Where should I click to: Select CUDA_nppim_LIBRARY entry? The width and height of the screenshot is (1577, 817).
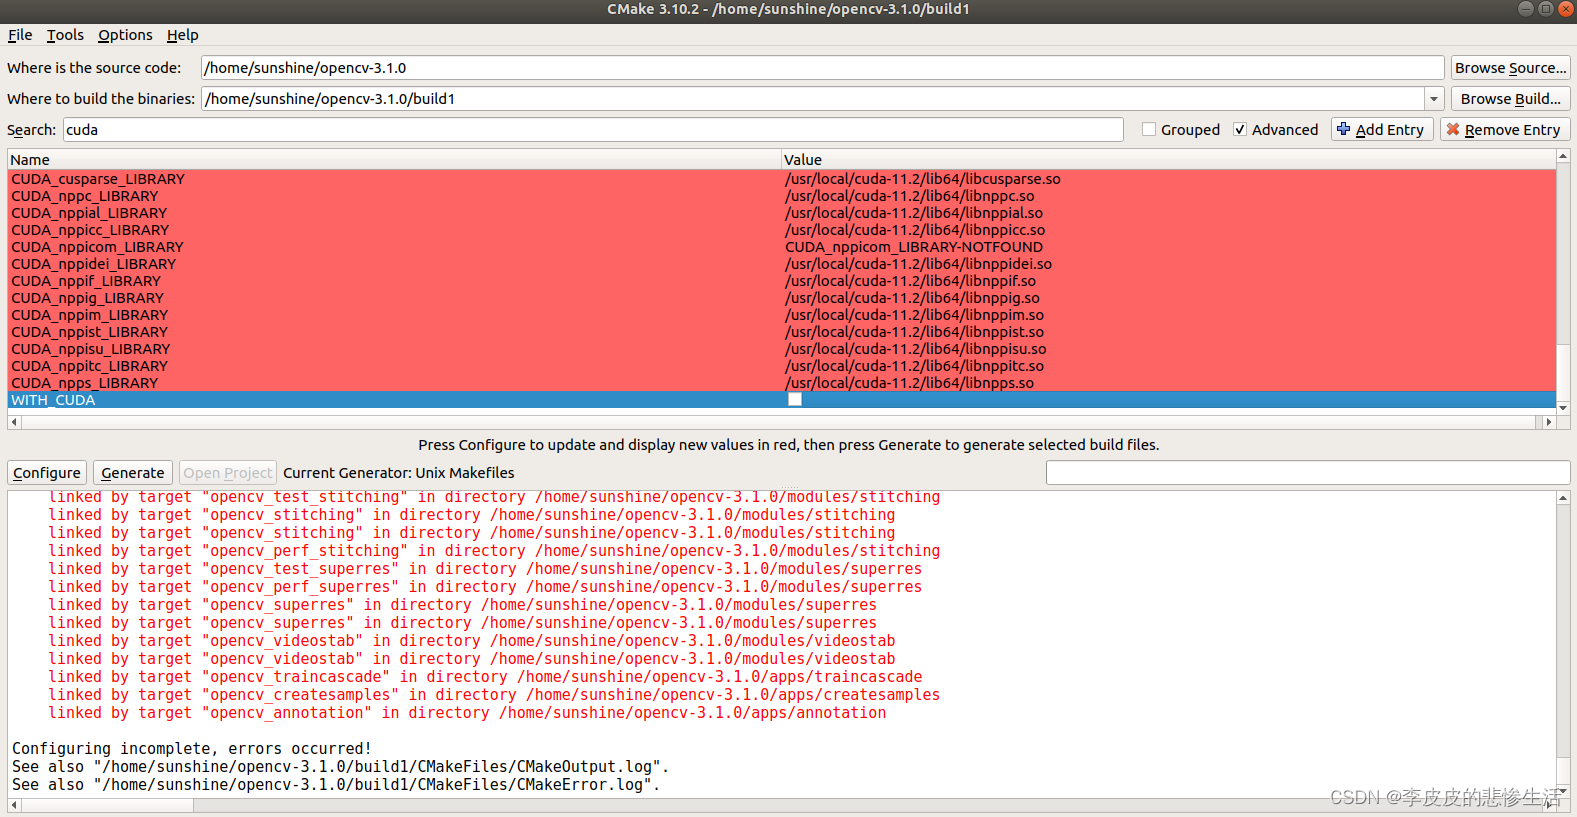pyautogui.click(x=89, y=315)
